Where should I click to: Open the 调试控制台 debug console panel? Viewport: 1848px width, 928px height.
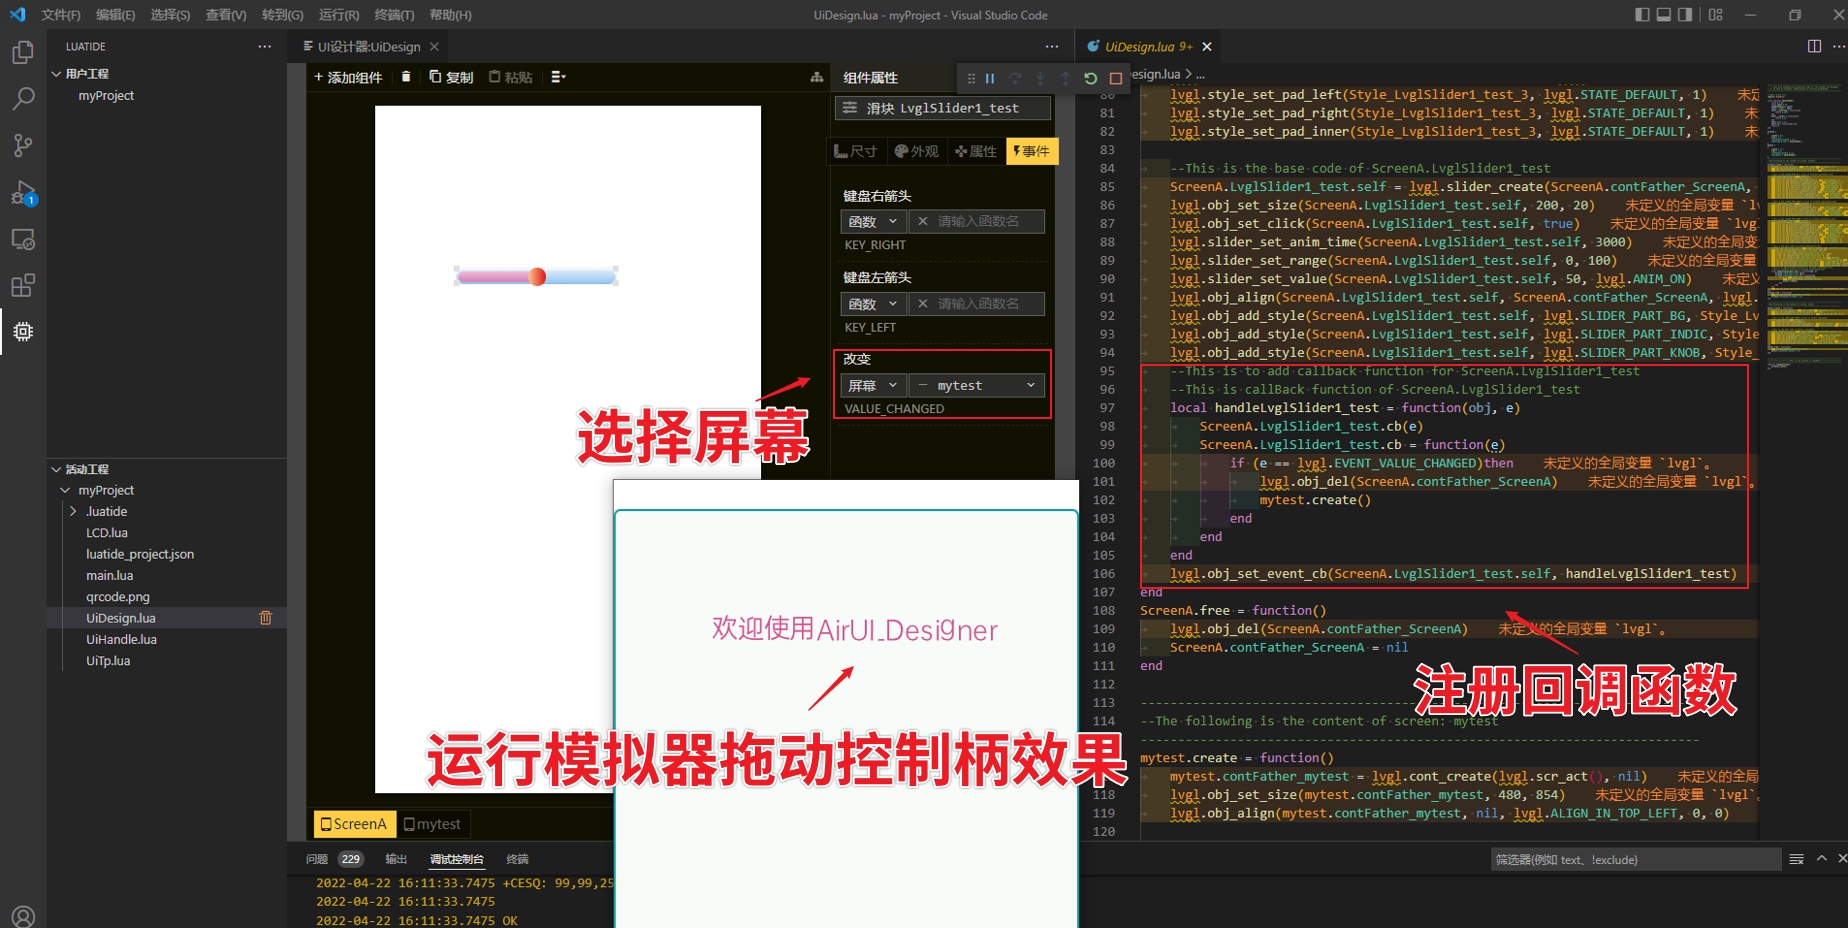pyautogui.click(x=457, y=858)
